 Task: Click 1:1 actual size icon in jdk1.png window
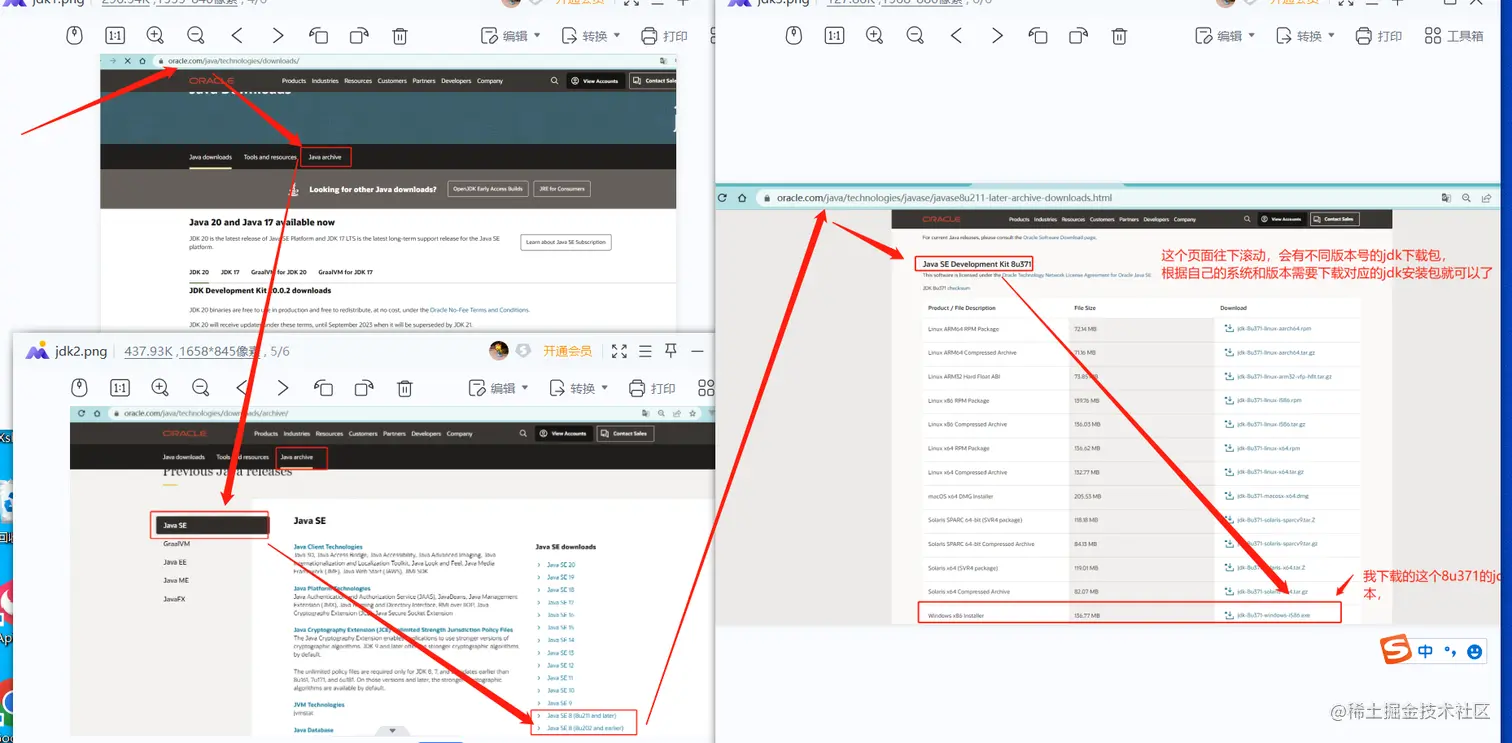(114, 36)
